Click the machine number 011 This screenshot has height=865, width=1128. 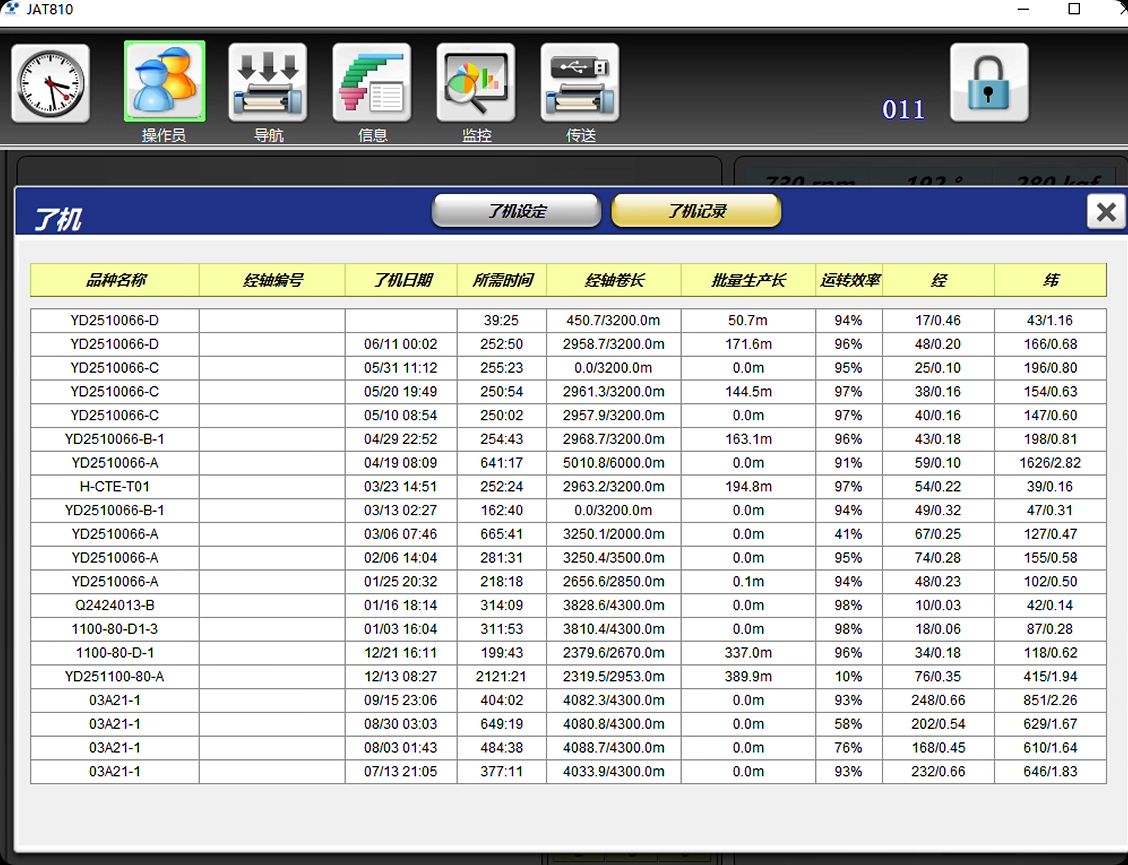(904, 109)
